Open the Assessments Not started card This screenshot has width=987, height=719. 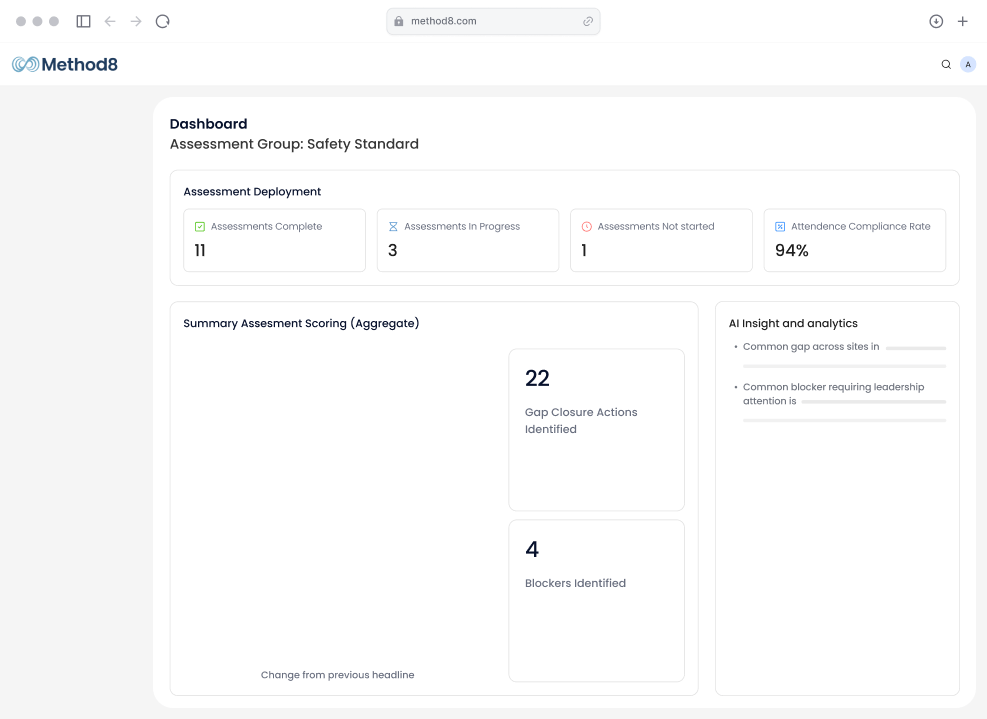coord(661,241)
